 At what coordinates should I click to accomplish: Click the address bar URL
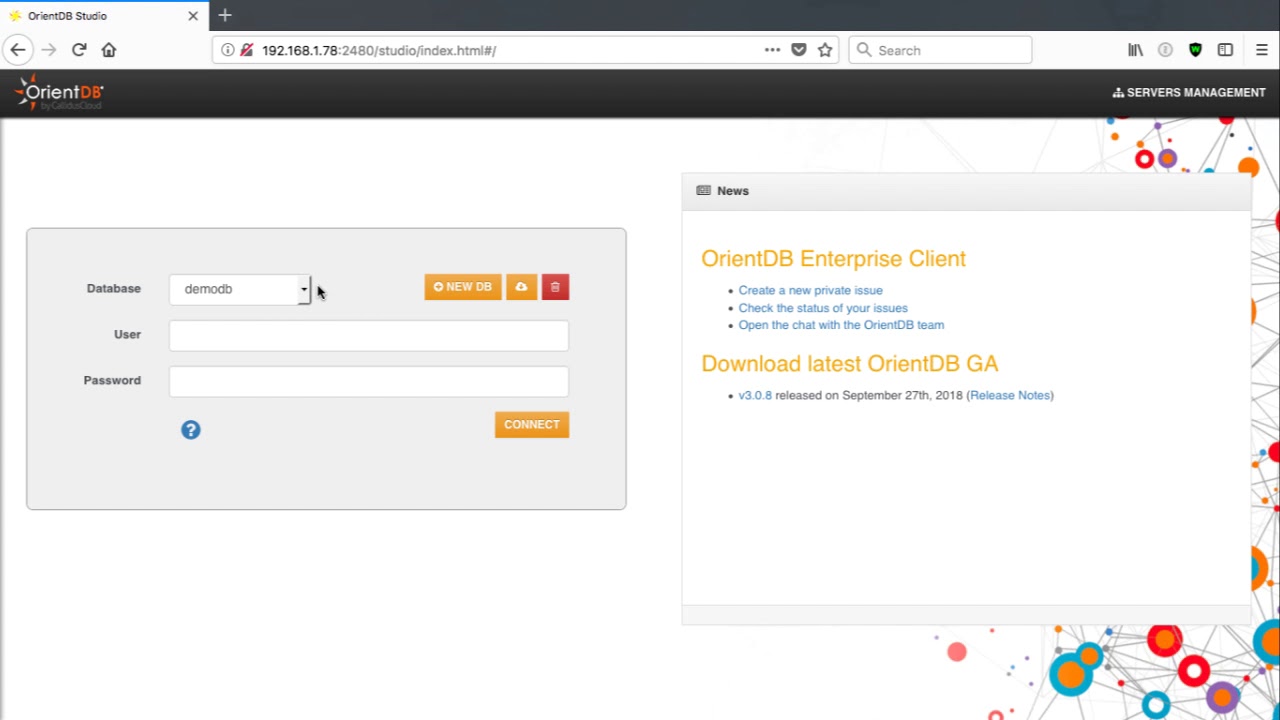pyautogui.click(x=379, y=50)
